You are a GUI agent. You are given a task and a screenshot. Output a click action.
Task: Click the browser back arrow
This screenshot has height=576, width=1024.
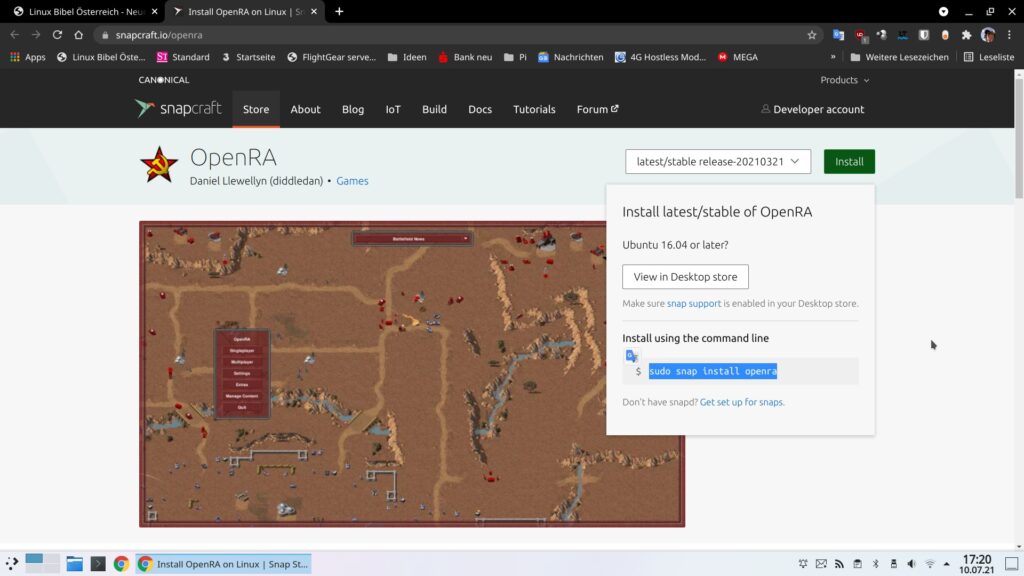(14, 35)
